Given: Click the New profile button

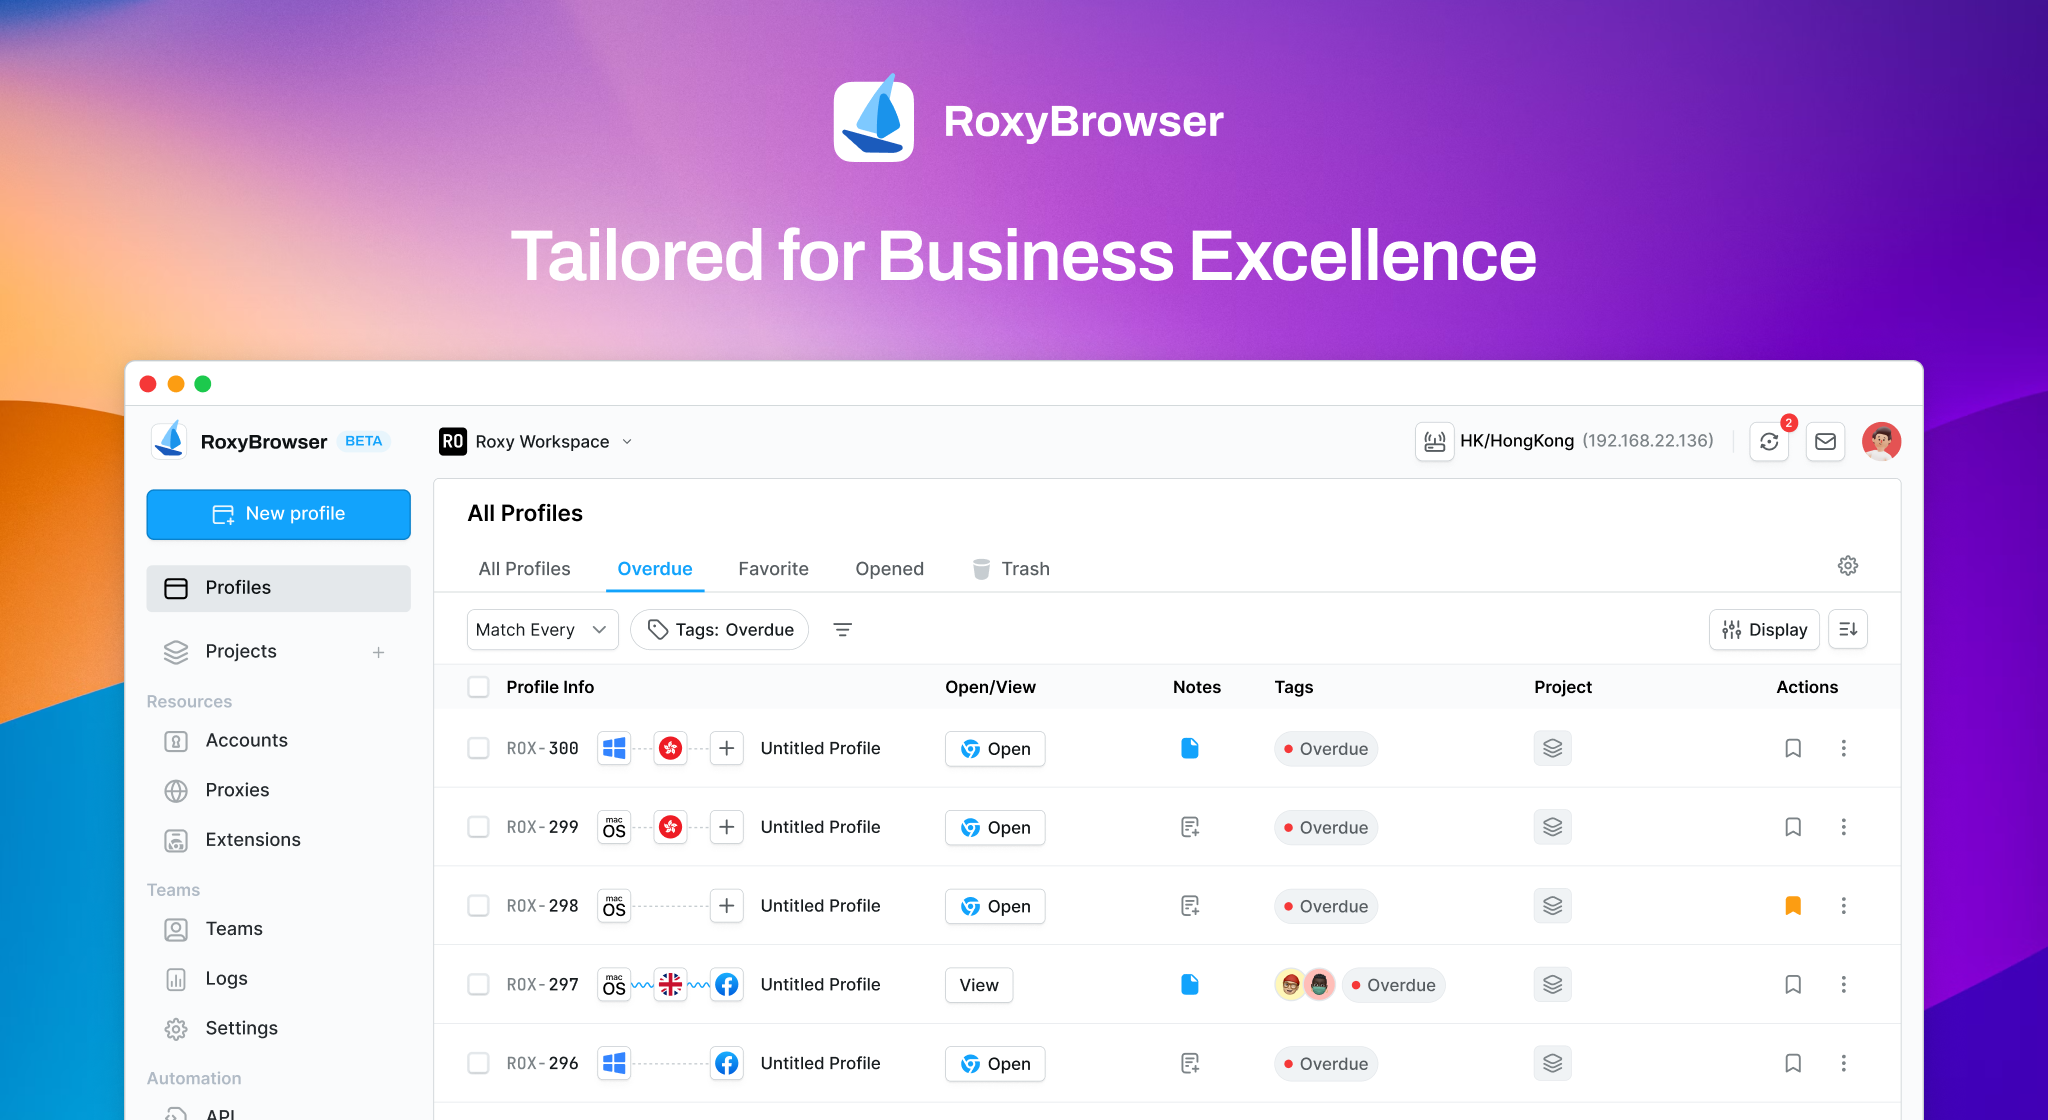Looking at the screenshot, I should 278,514.
